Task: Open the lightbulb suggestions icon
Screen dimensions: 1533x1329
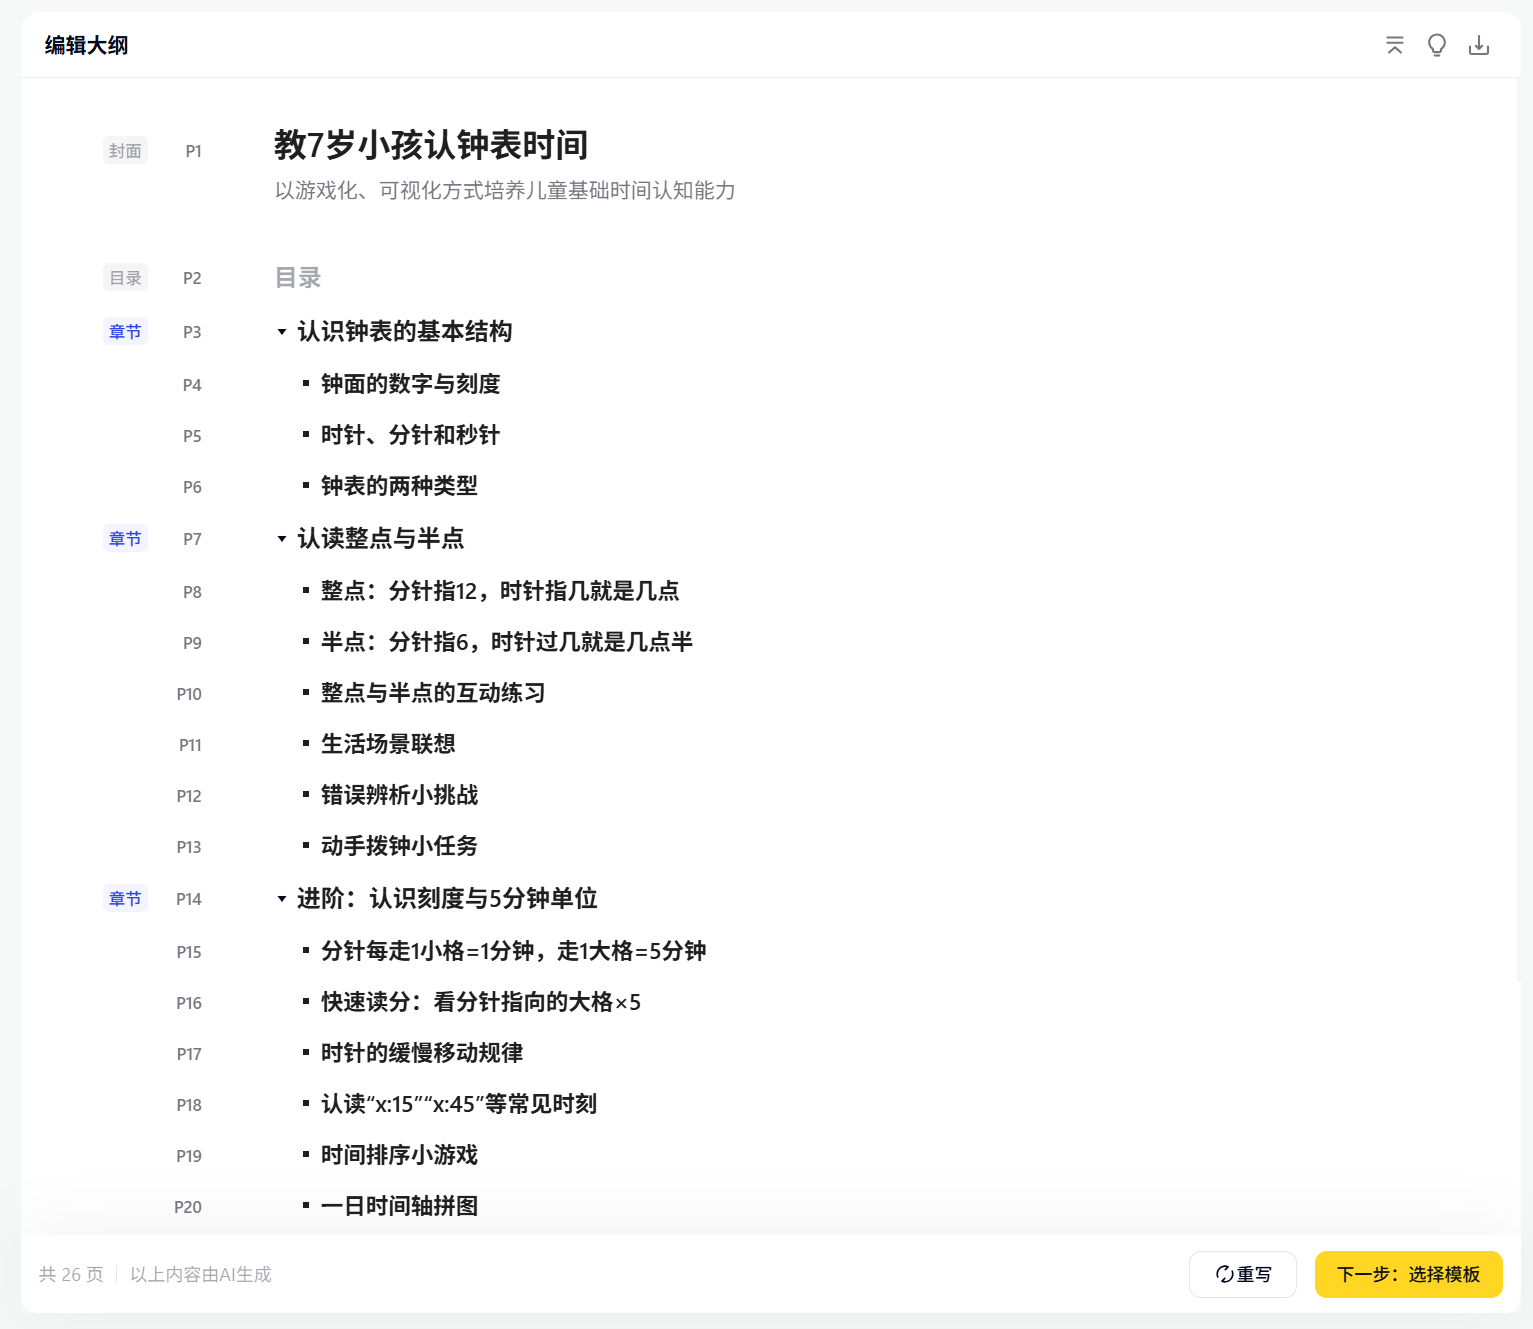Action: (1437, 45)
